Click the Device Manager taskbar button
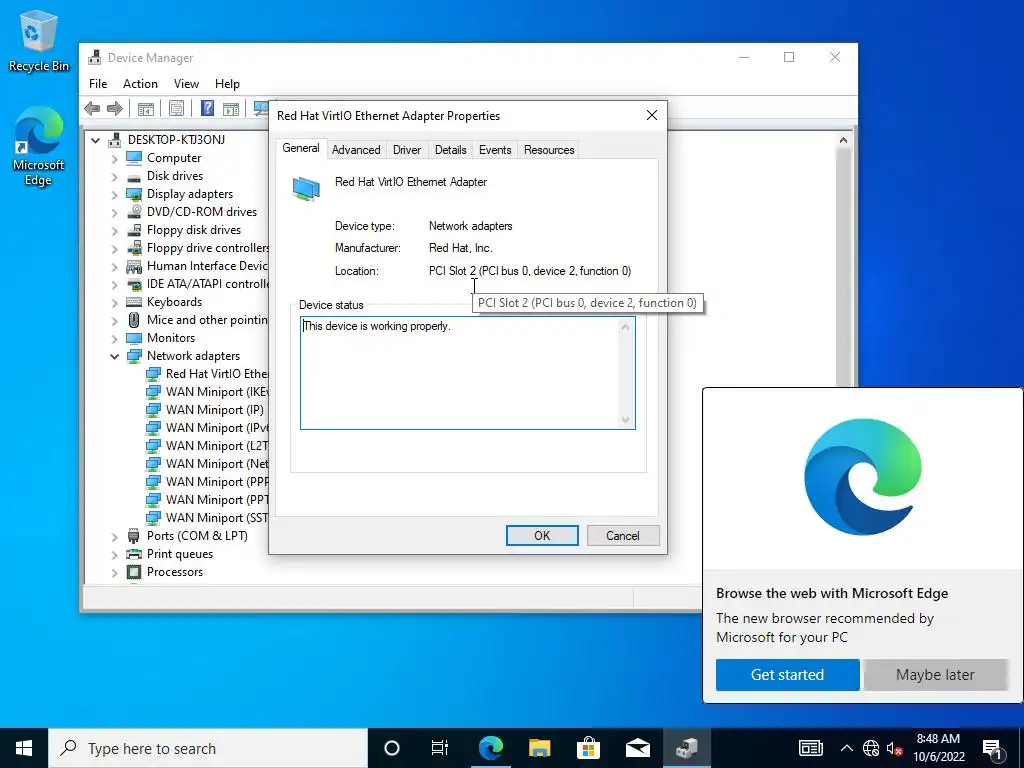This screenshot has height=768, width=1024. pyautogui.click(x=686, y=748)
